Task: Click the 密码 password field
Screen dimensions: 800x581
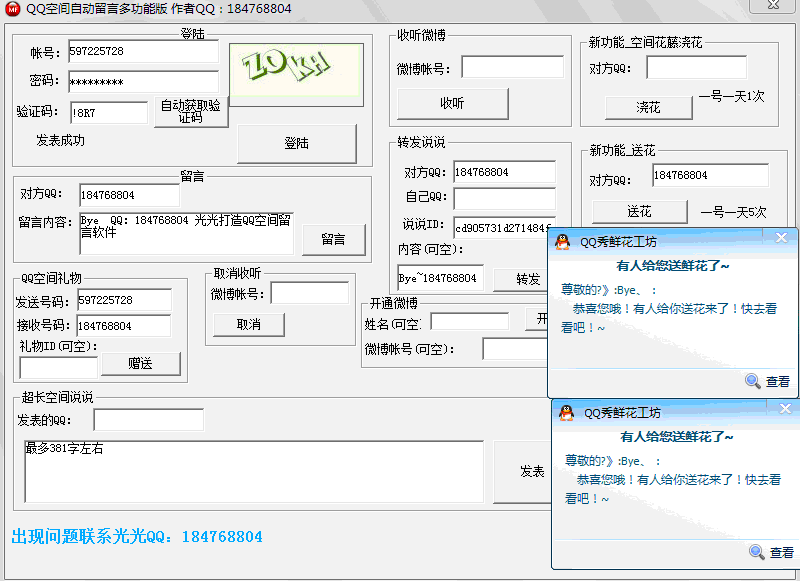Action: tap(143, 82)
